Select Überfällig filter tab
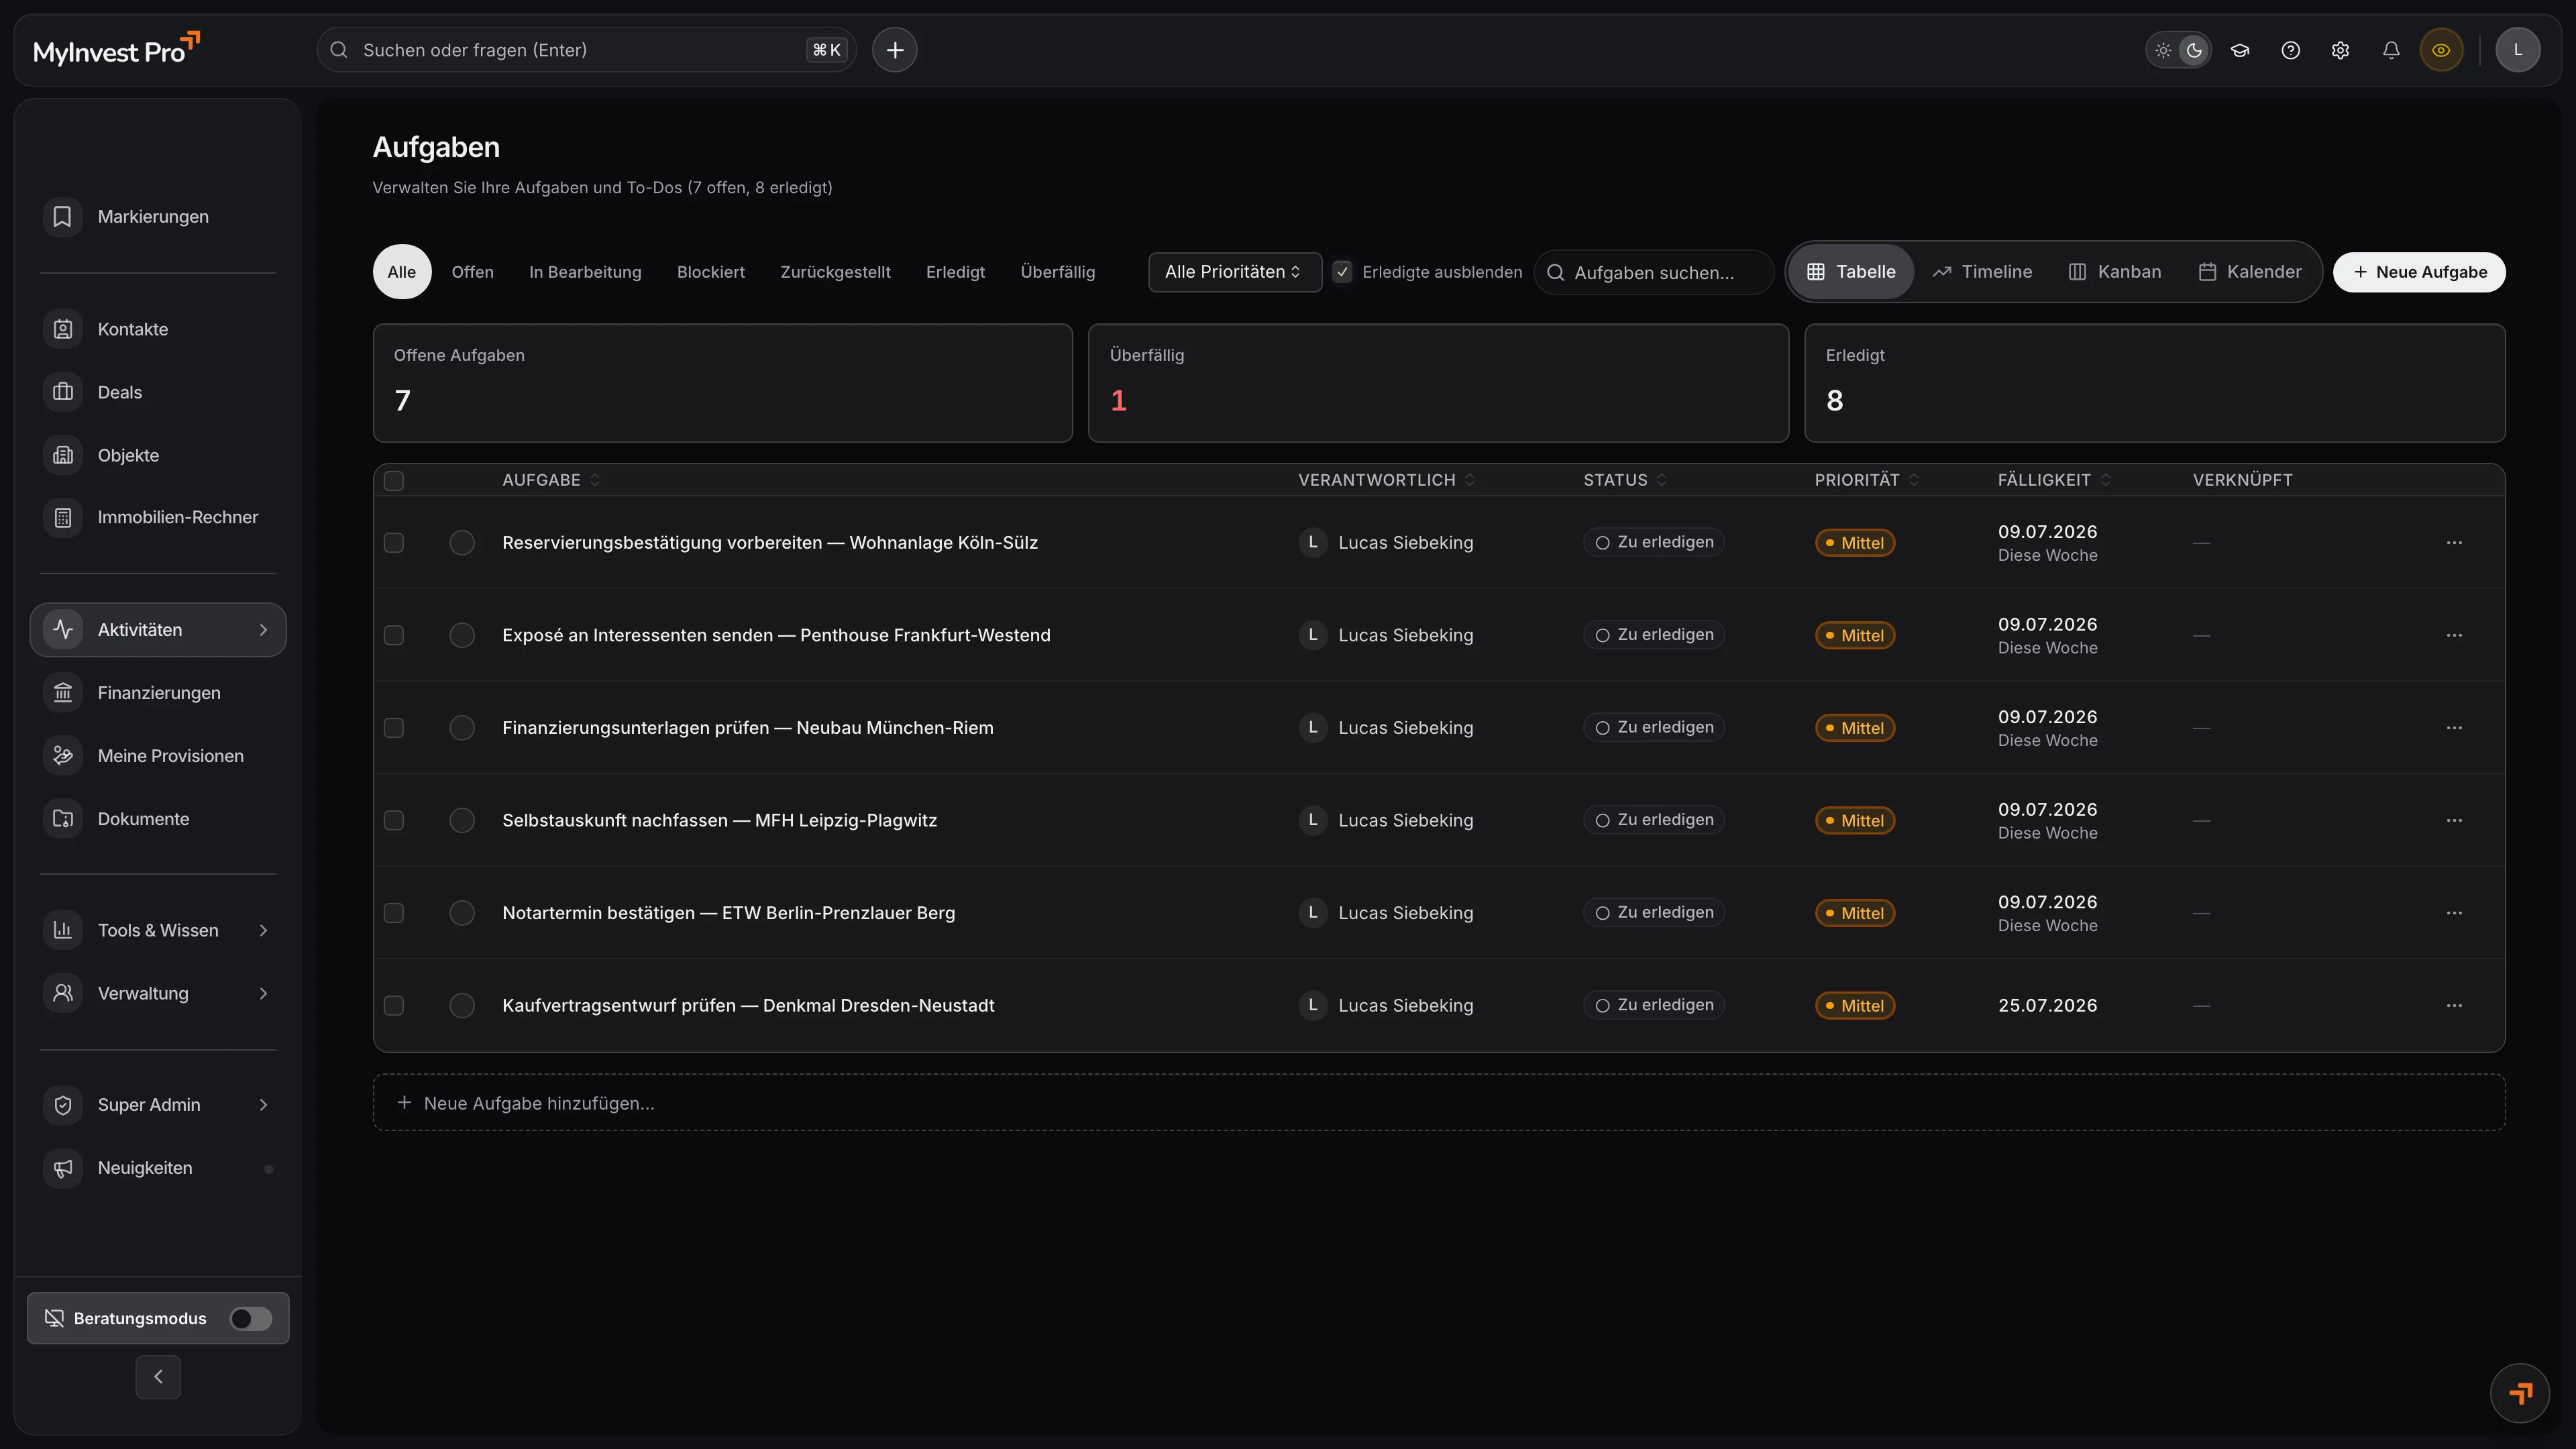The height and width of the screenshot is (1449, 2576). pos(1057,272)
